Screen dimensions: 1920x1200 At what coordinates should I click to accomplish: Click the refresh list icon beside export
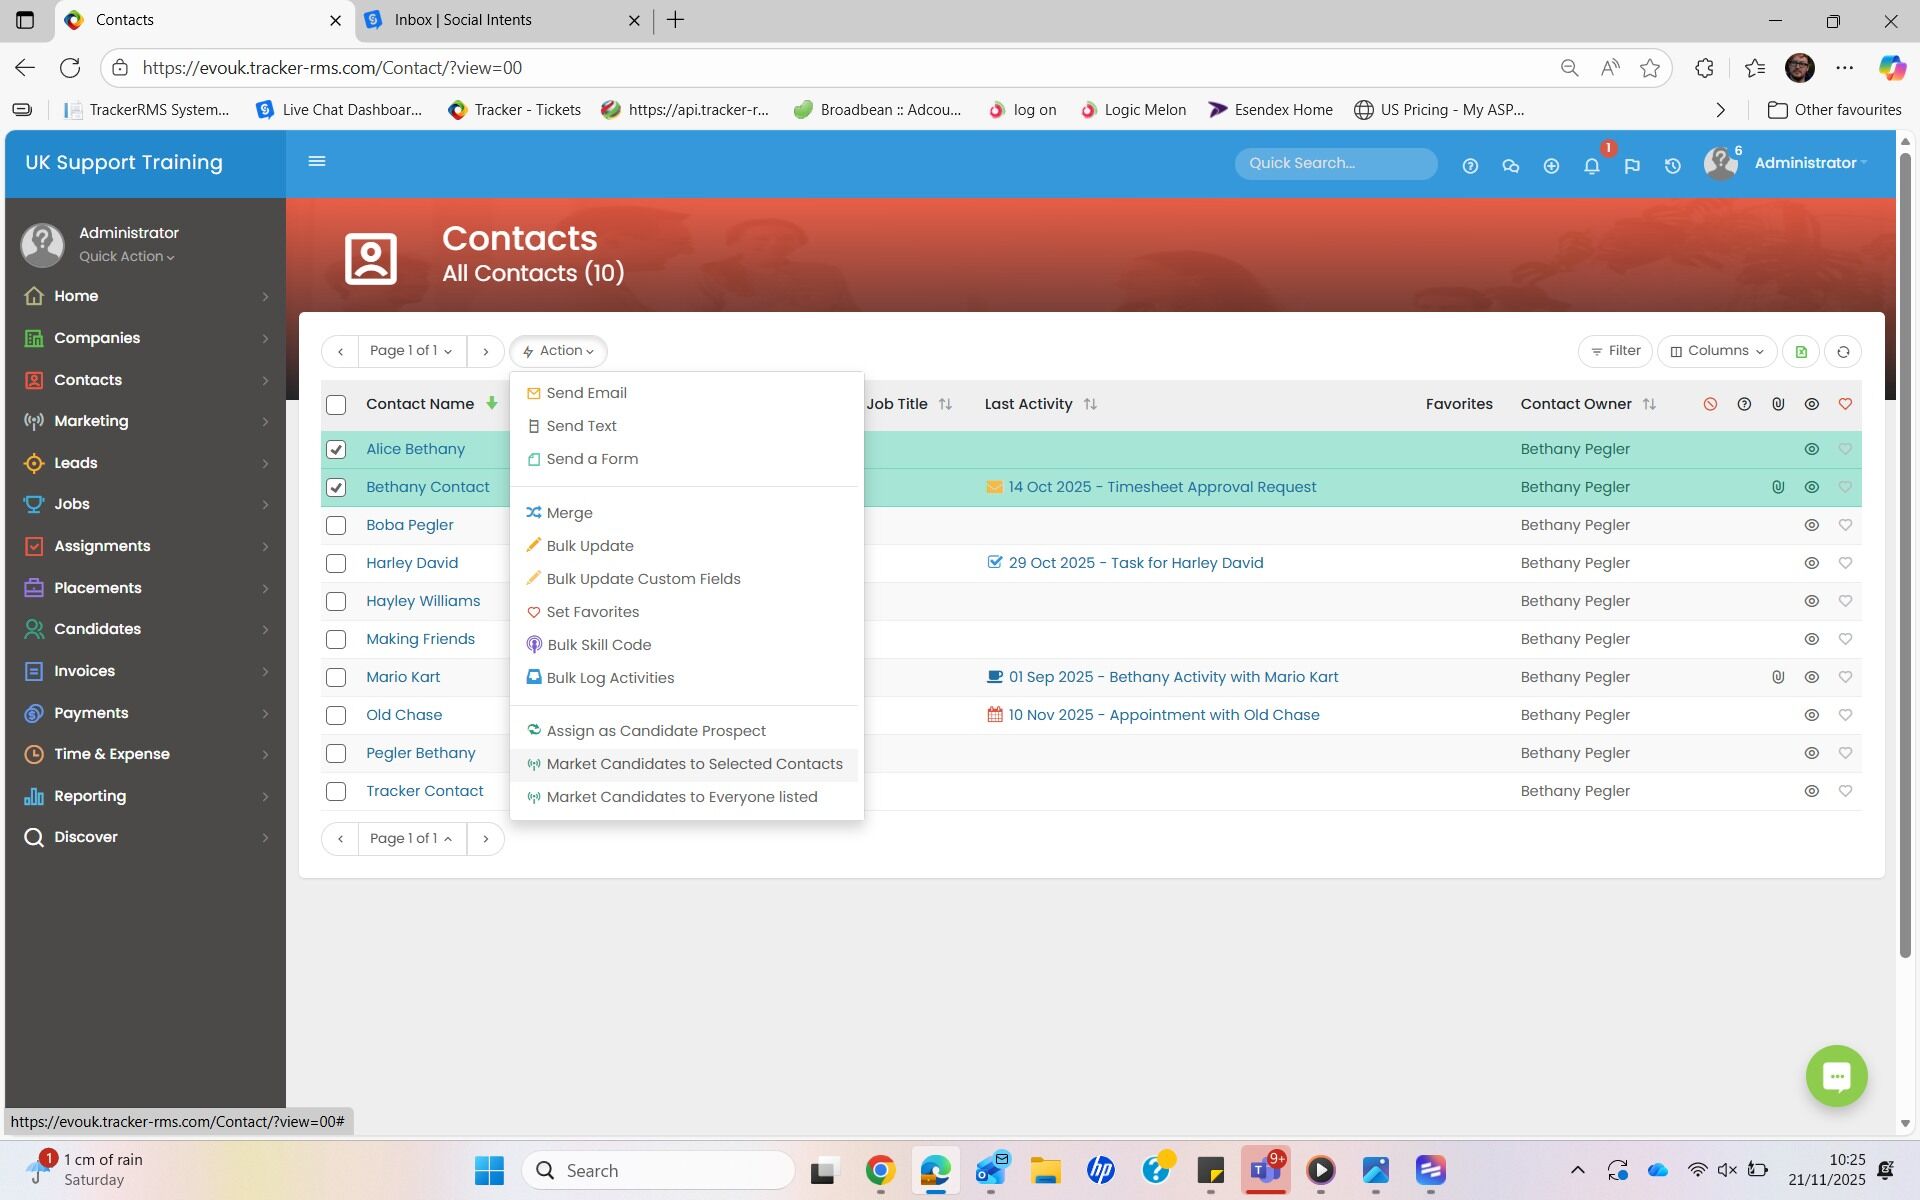tap(1843, 351)
